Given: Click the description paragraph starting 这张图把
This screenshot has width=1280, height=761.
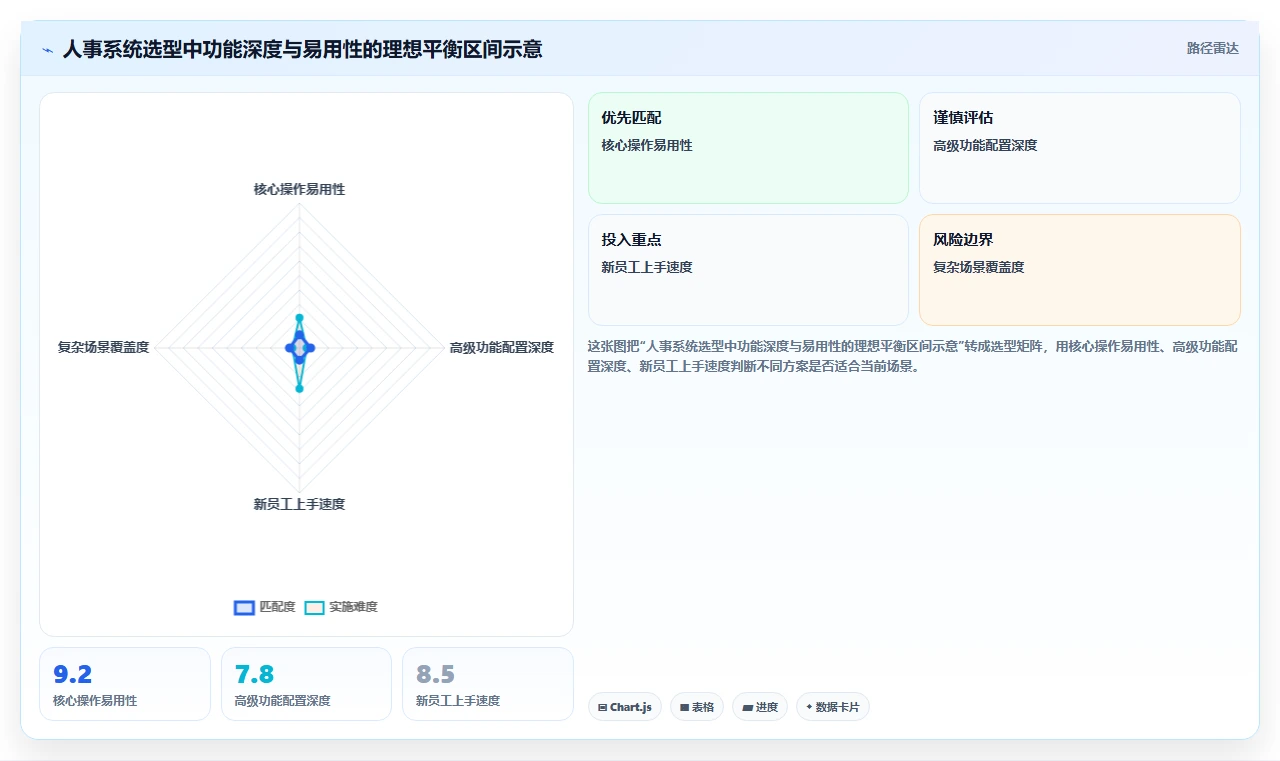Looking at the screenshot, I should pyautogui.click(x=913, y=356).
